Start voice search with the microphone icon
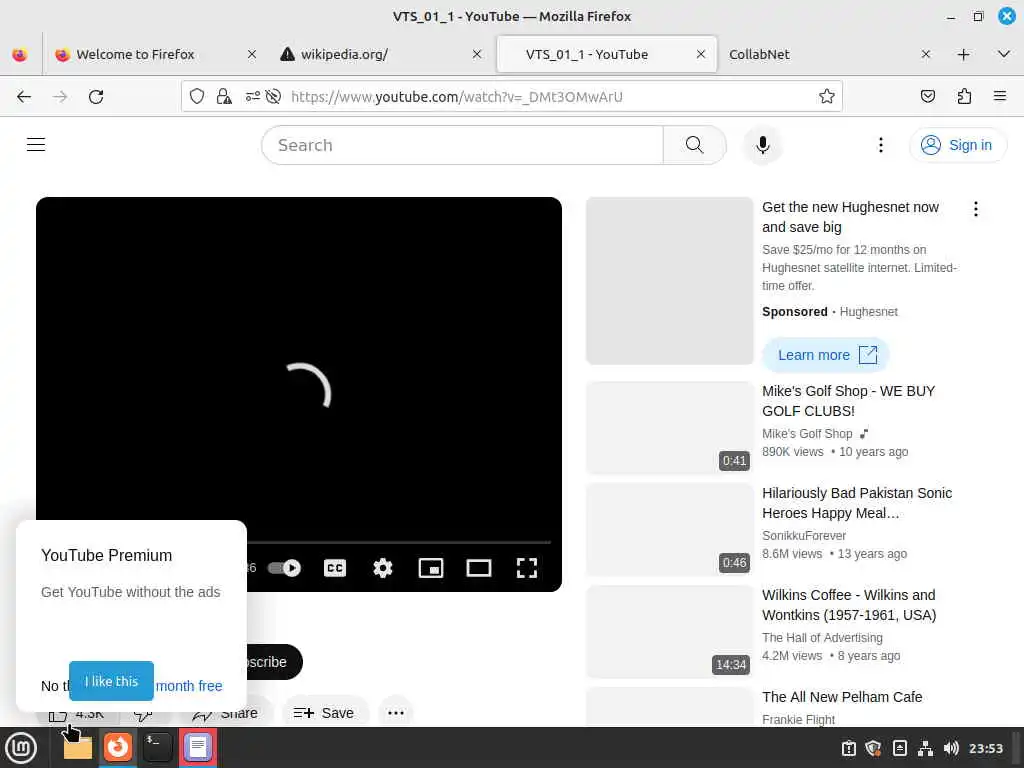Viewport: 1024px width, 768px height. [x=762, y=144]
